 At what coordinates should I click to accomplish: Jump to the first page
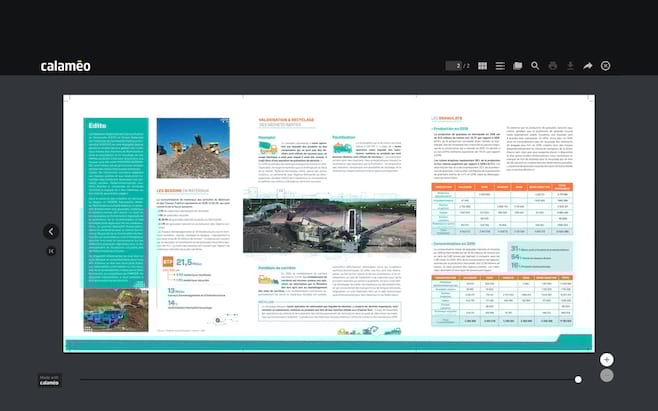[51, 251]
